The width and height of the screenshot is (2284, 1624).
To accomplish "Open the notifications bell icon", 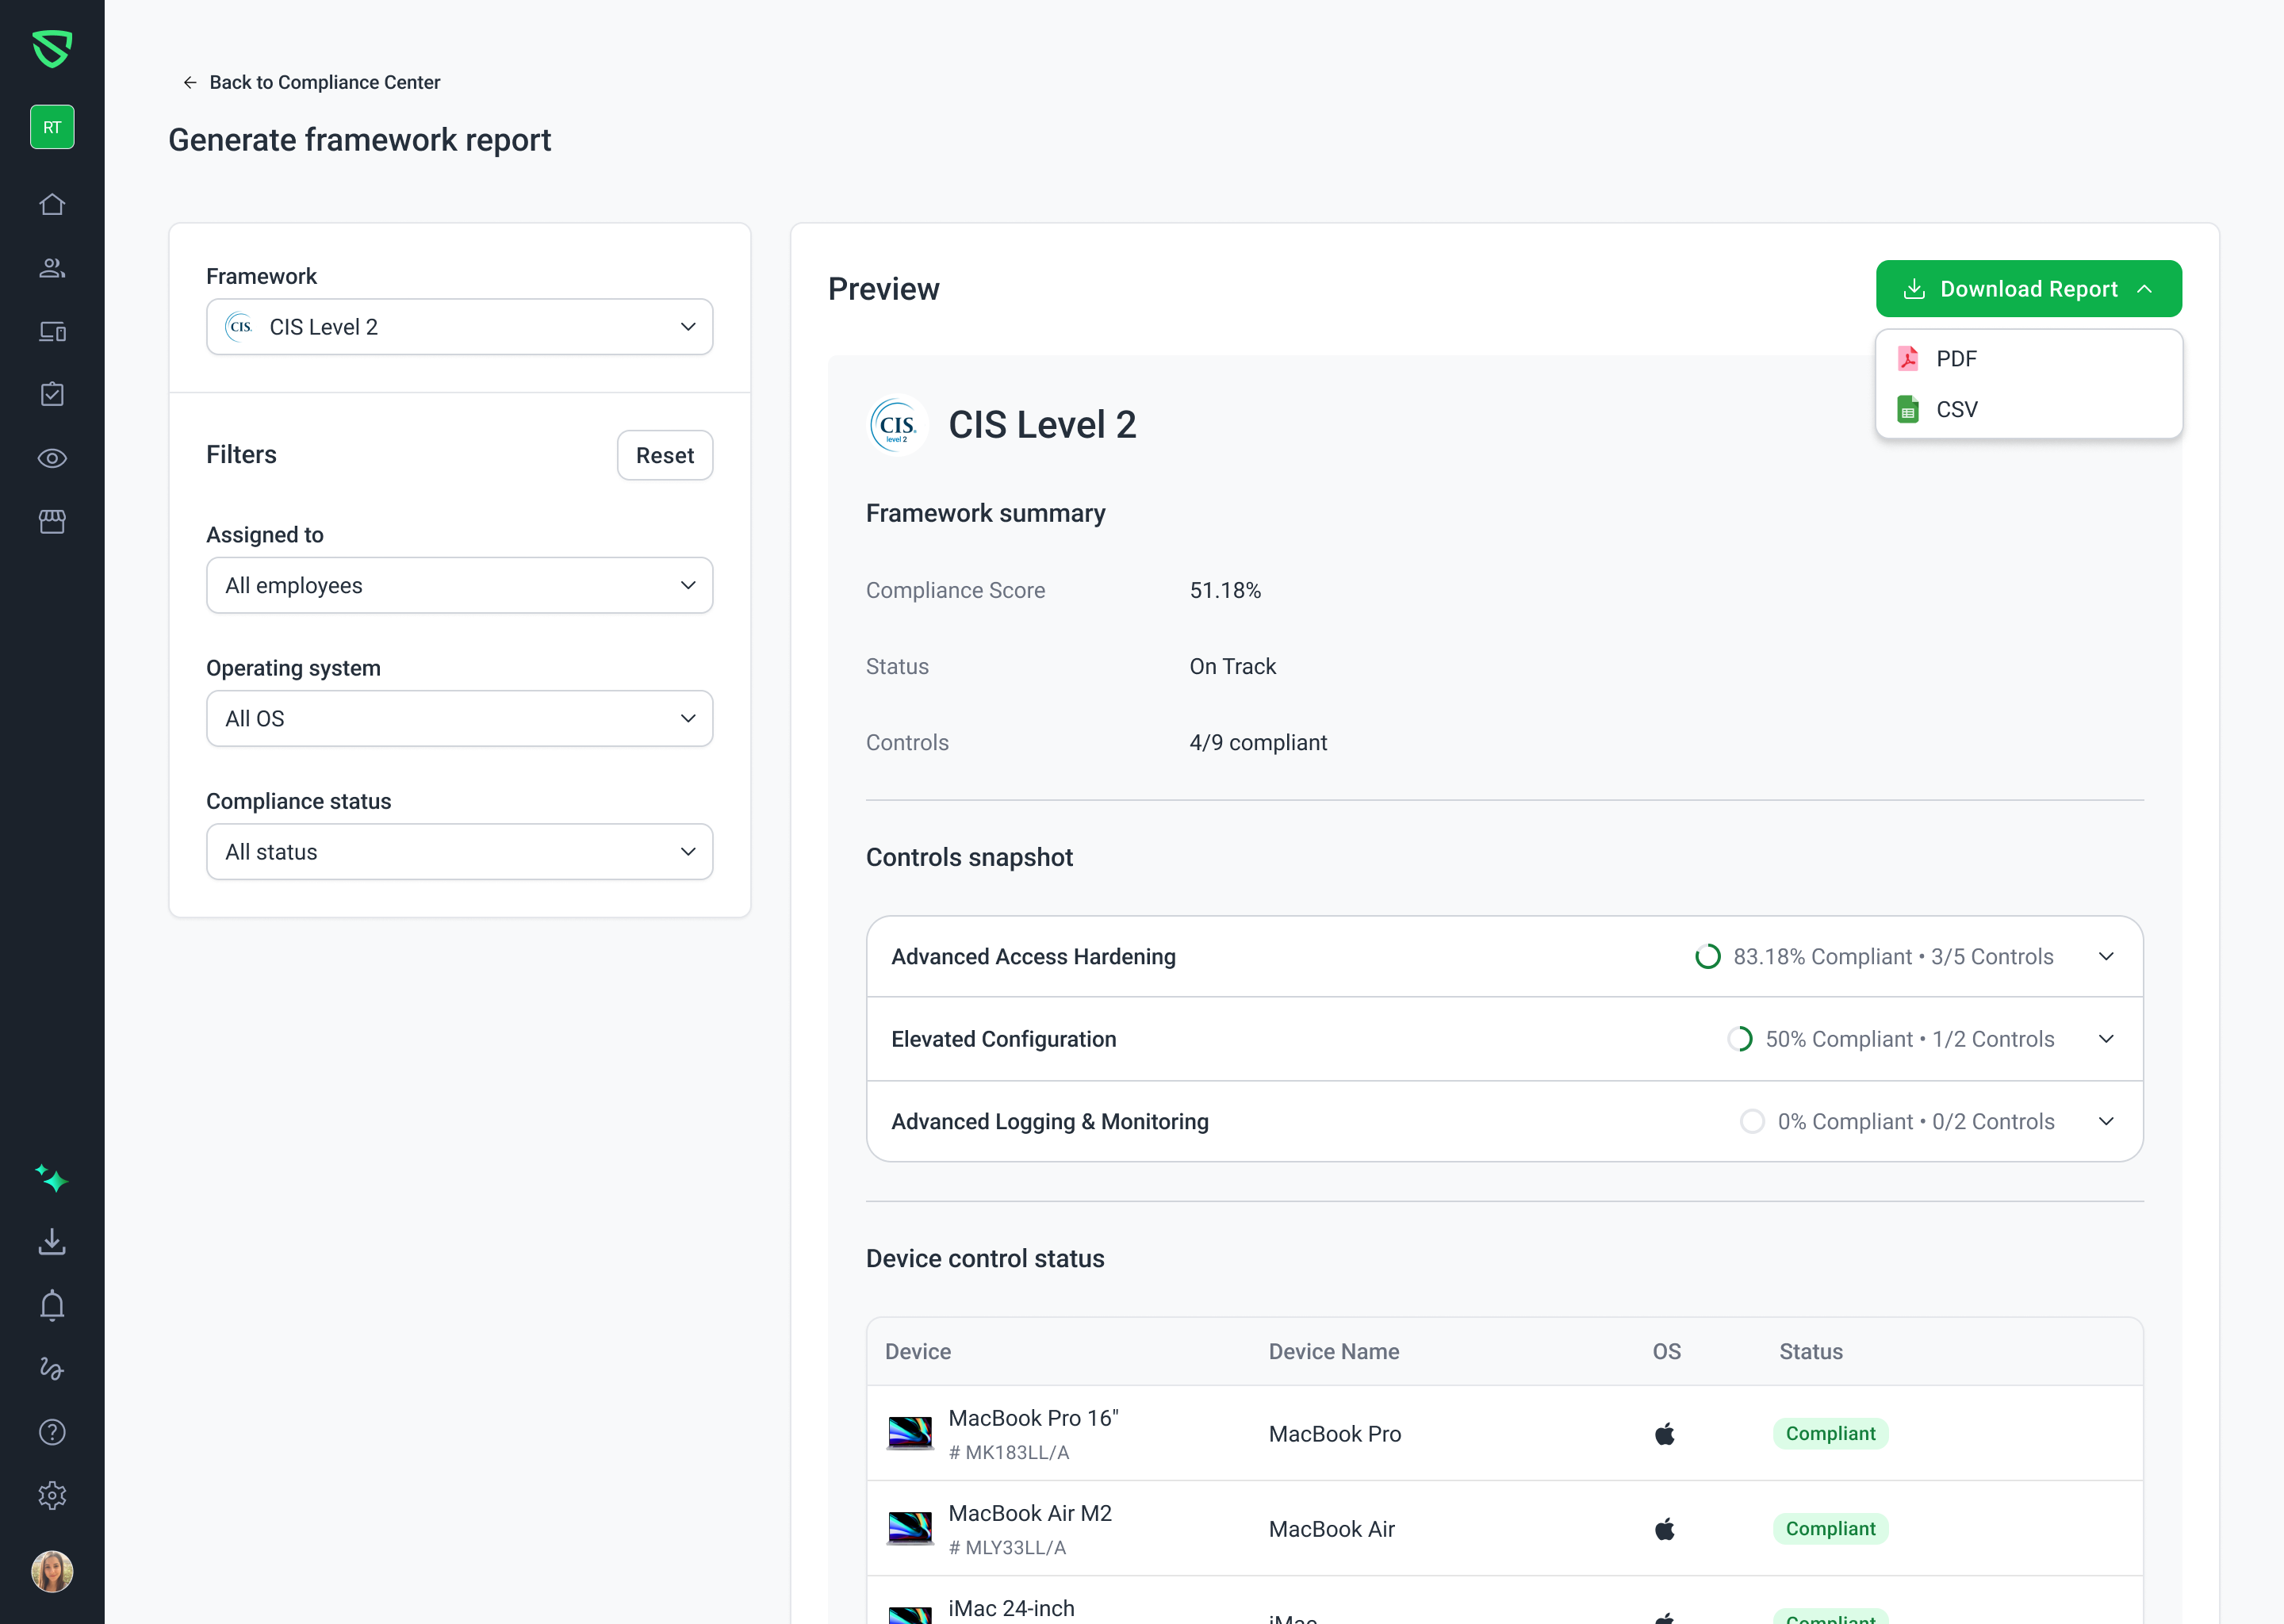I will 52,1305.
